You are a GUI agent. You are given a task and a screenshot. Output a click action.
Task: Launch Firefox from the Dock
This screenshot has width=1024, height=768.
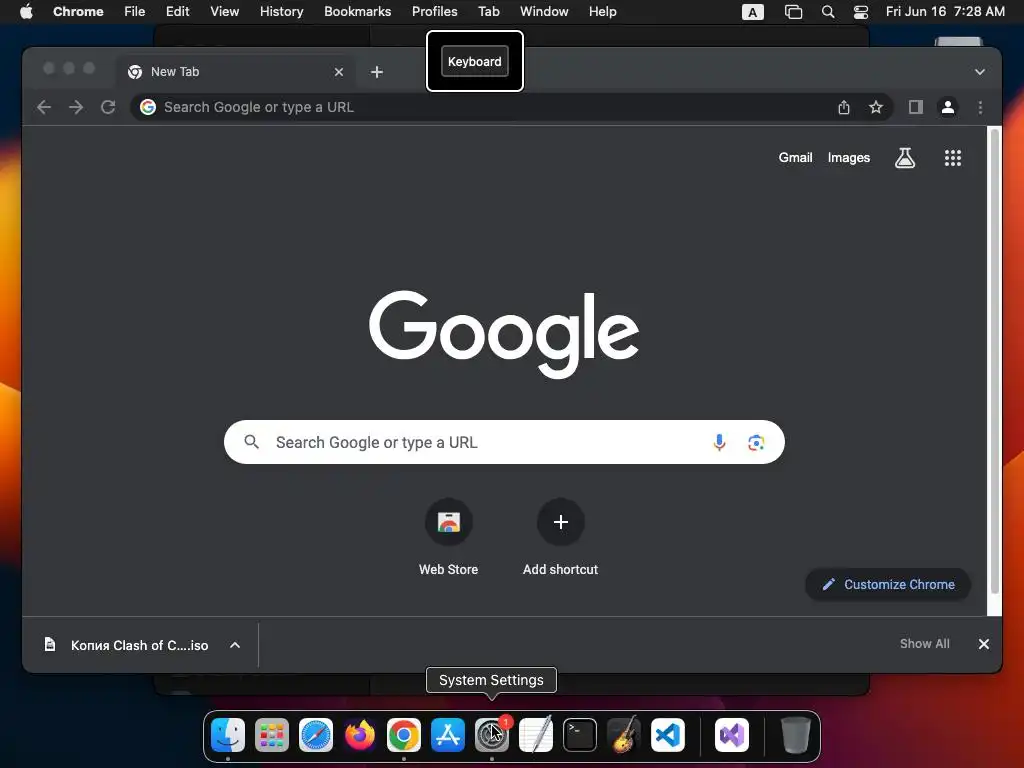[x=360, y=735]
